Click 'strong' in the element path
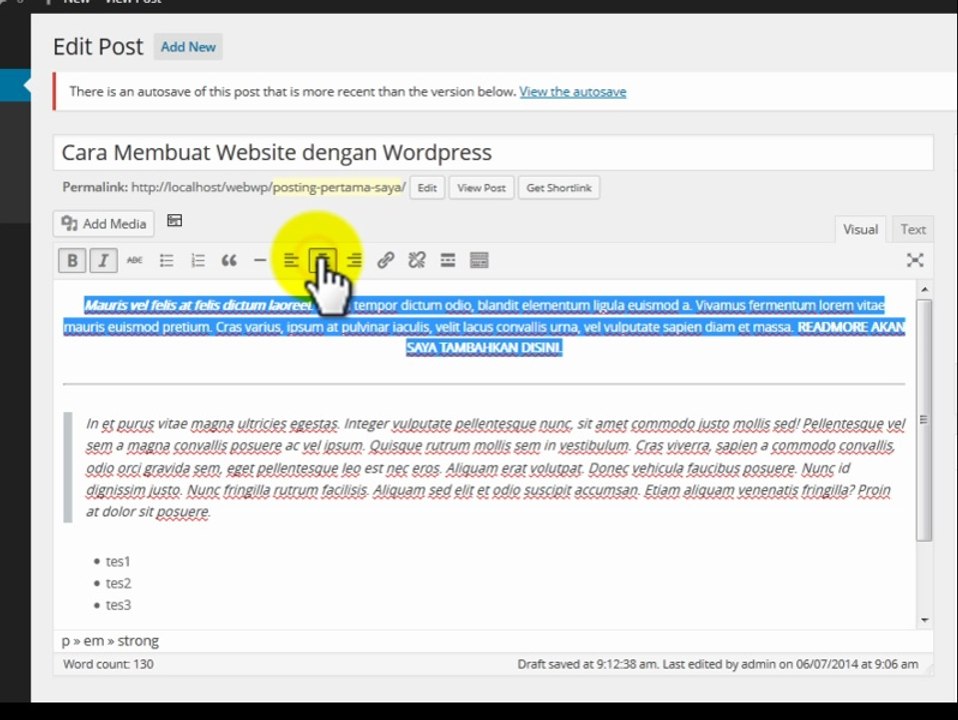 [138, 641]
